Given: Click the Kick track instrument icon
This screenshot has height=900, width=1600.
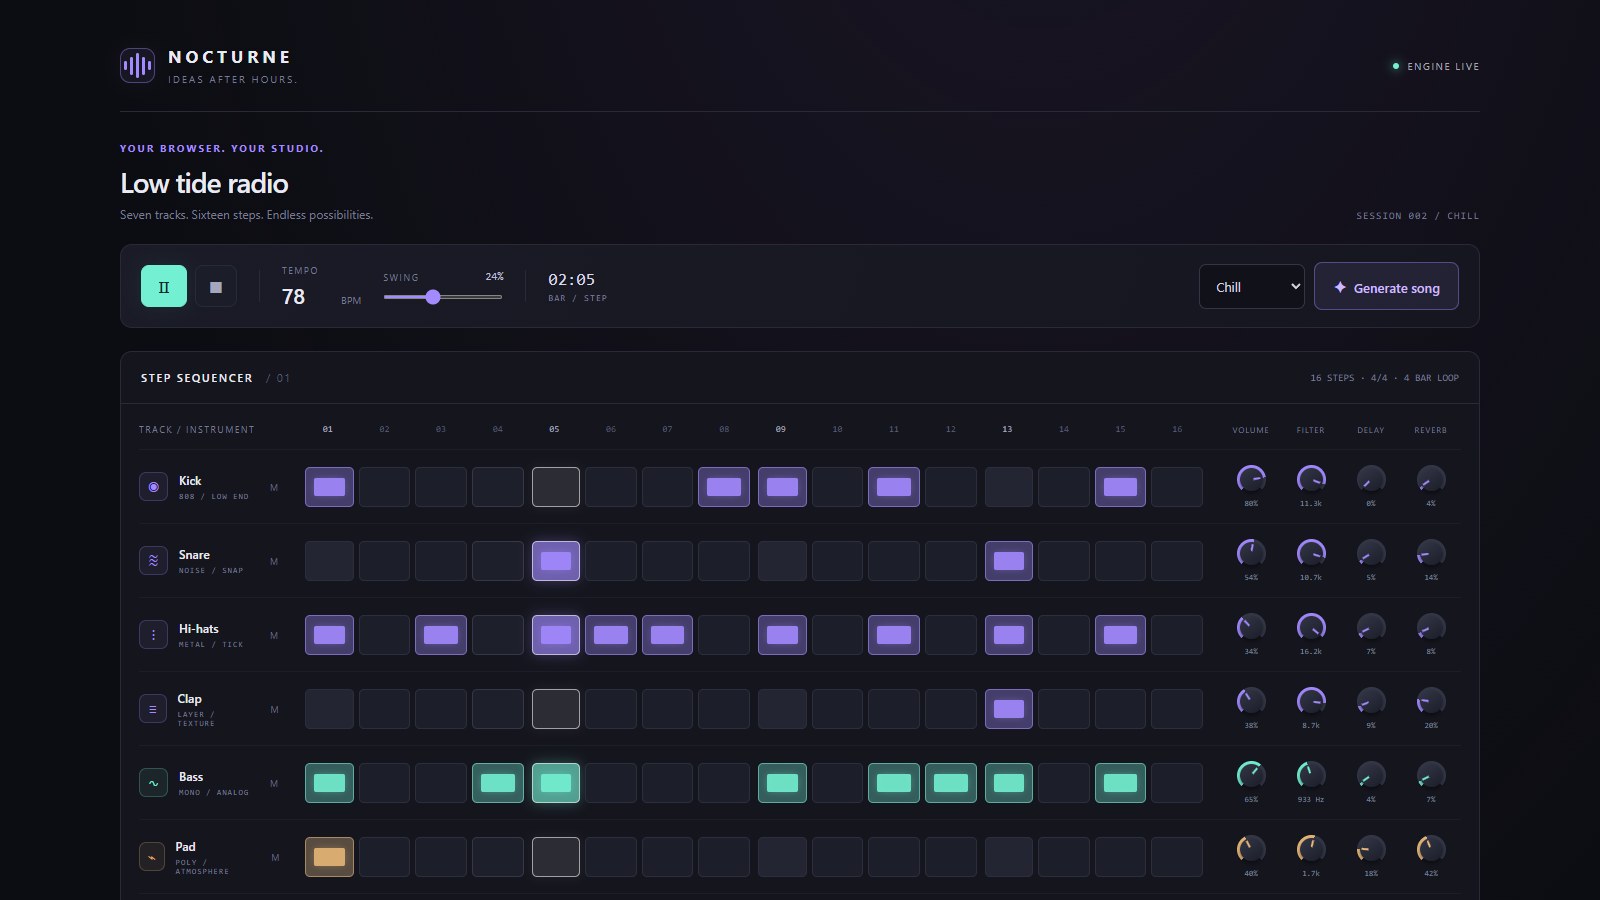Looking at the screenshot, I should click(153, 487).
